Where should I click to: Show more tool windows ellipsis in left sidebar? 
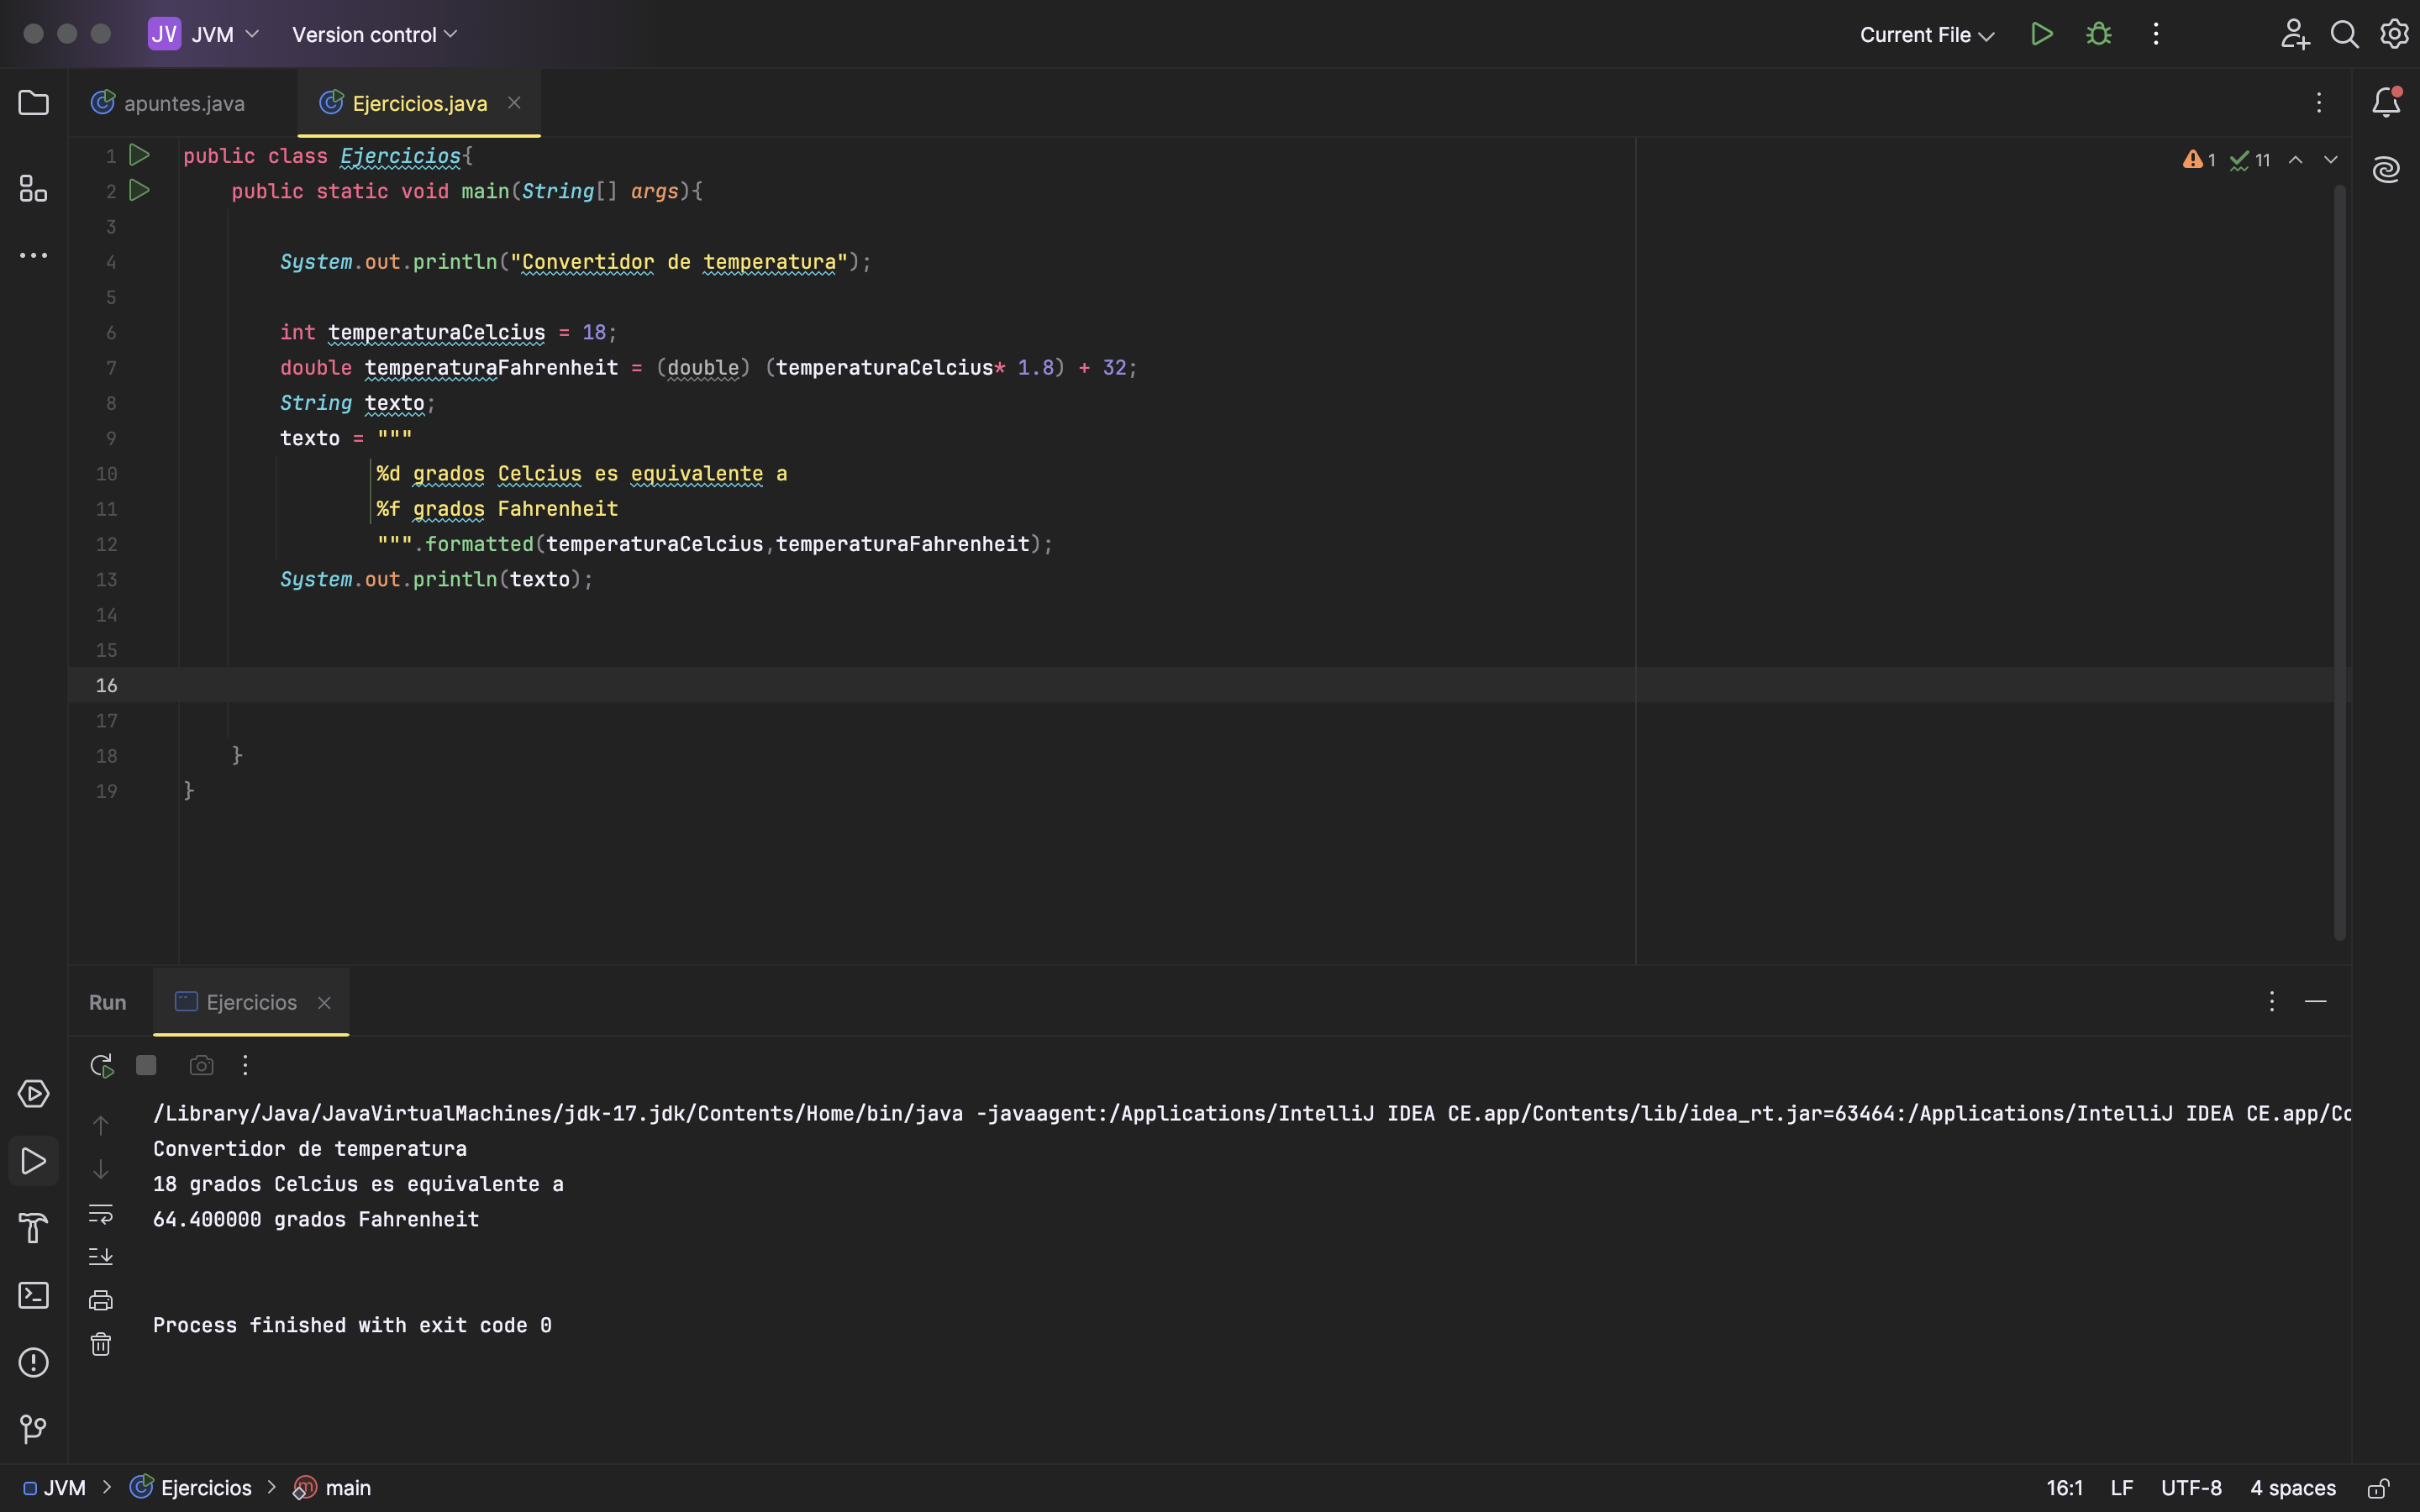pyautogui.click(x=33, y=256)
